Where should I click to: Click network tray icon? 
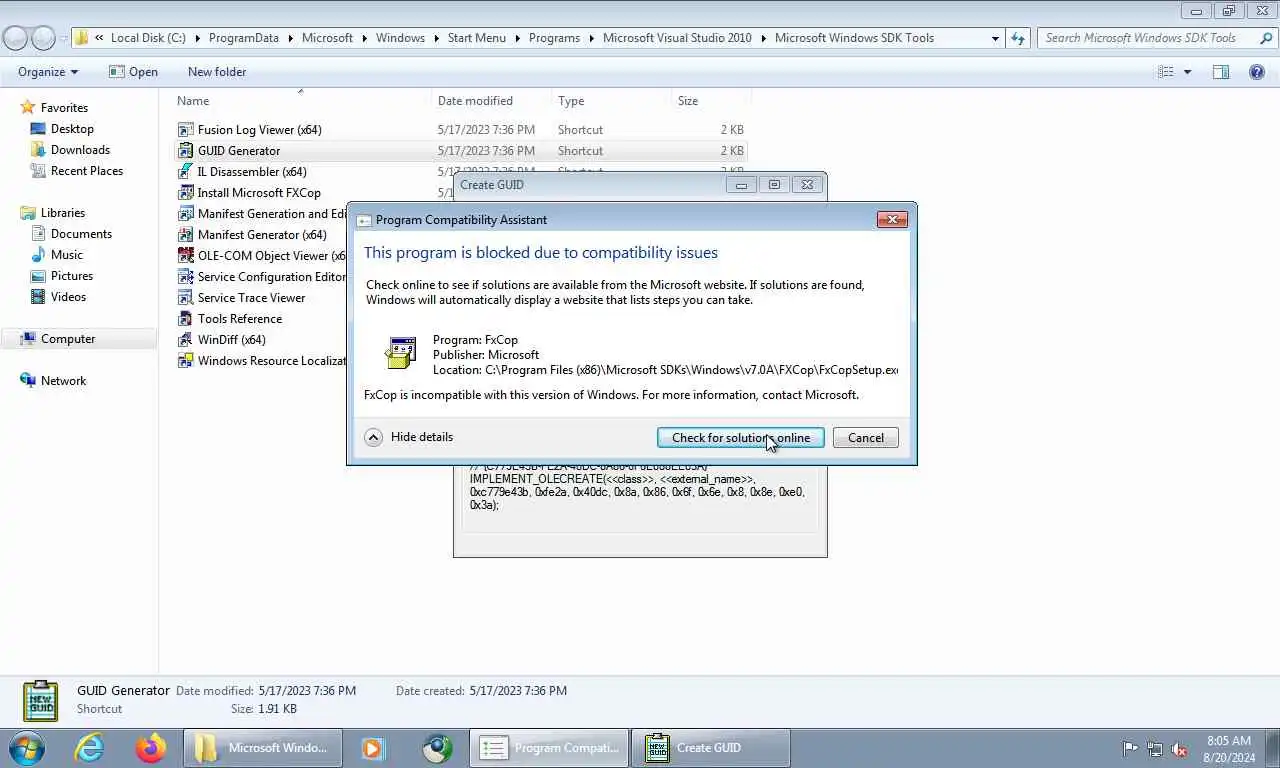[1155, 749]
